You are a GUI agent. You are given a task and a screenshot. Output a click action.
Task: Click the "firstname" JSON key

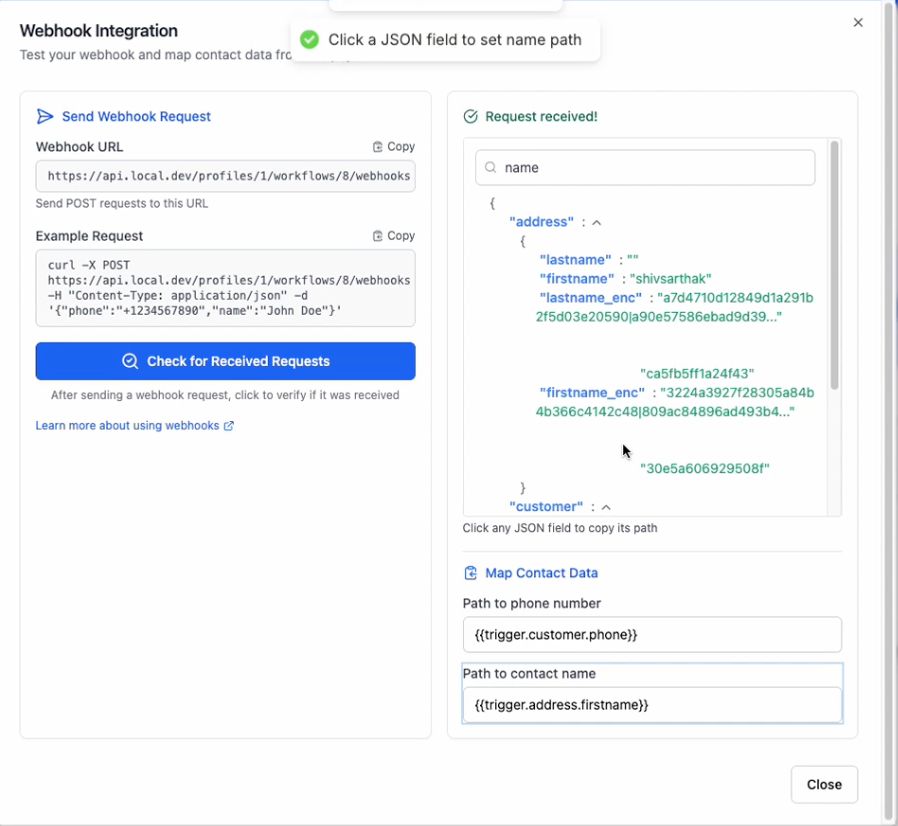tap(577, 278)
